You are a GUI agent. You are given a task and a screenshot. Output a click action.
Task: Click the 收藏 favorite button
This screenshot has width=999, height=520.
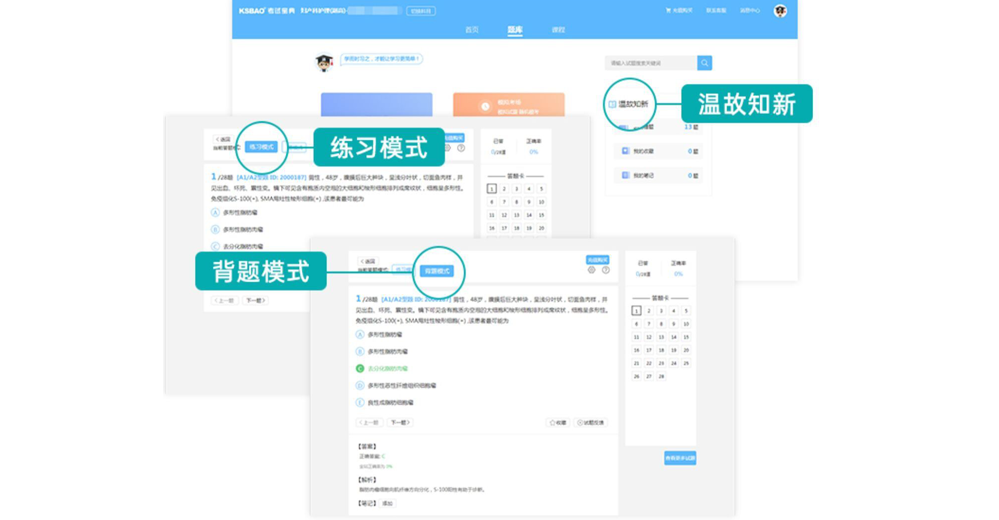pyautogui.click(x=558, y=423)
